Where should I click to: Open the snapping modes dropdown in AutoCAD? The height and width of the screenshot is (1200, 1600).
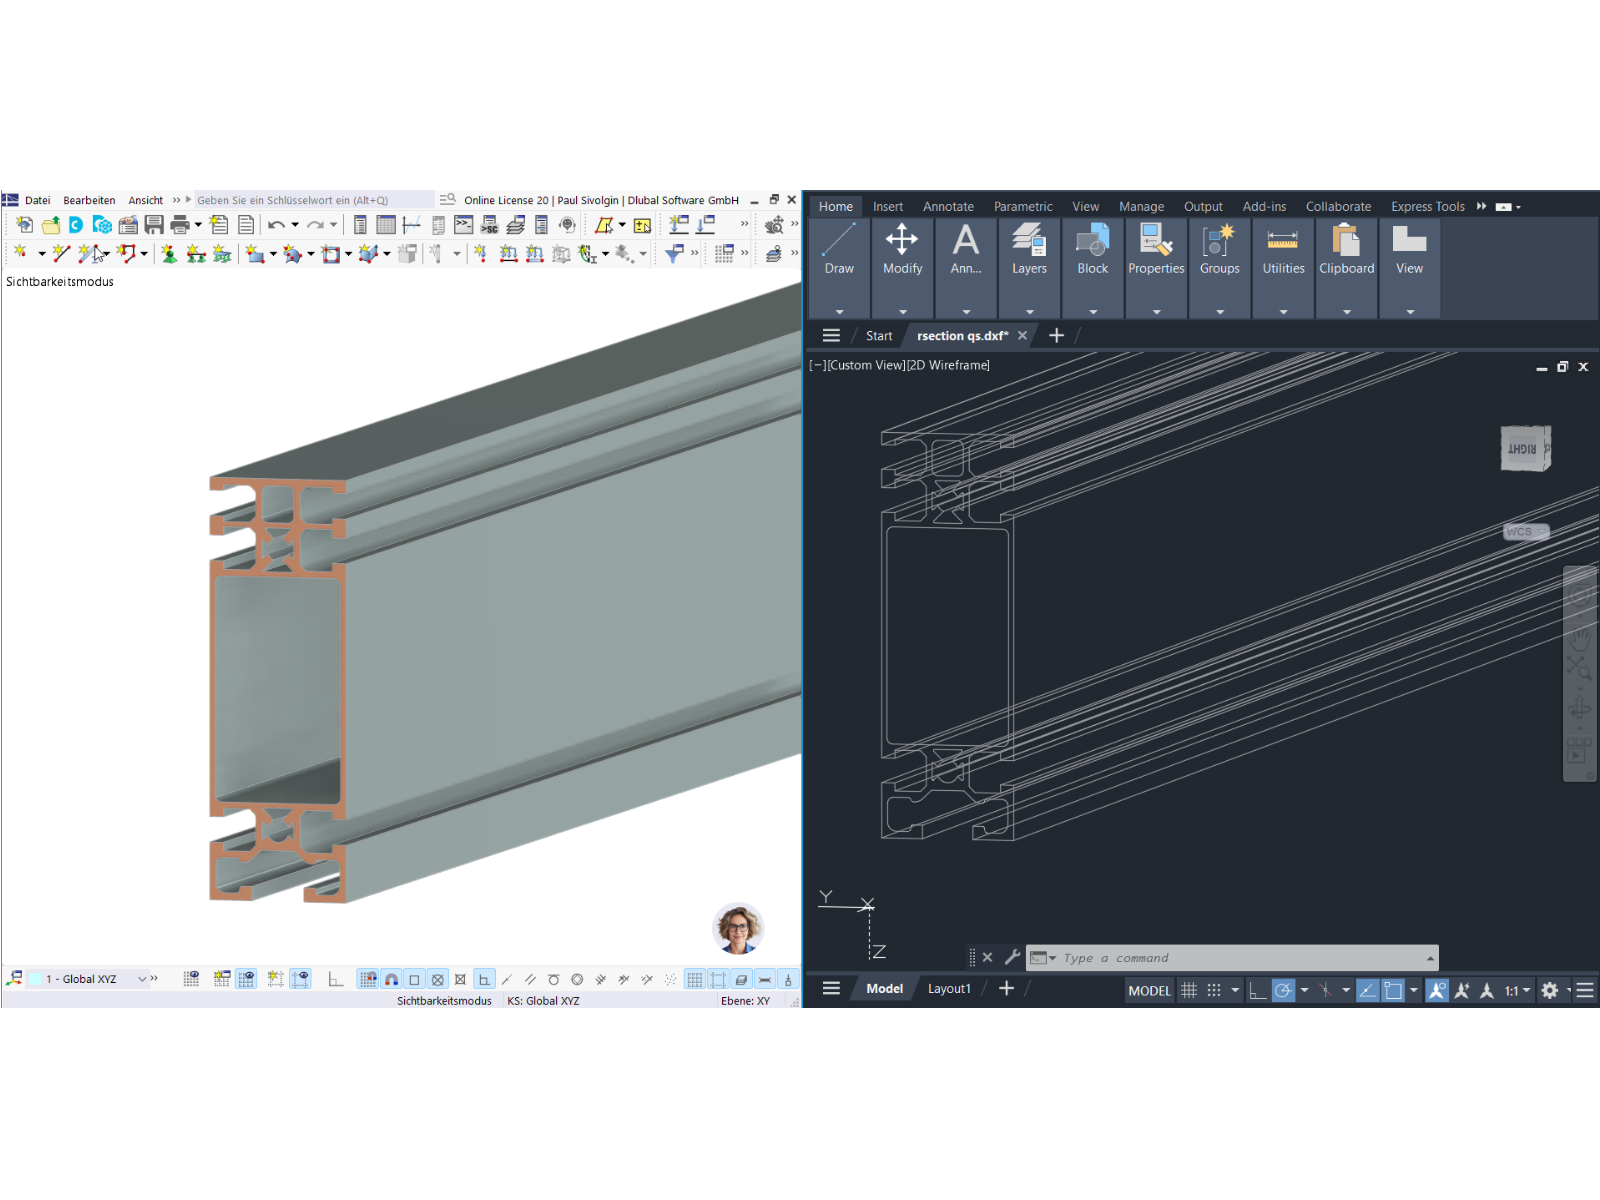(x=1236, y=990)
